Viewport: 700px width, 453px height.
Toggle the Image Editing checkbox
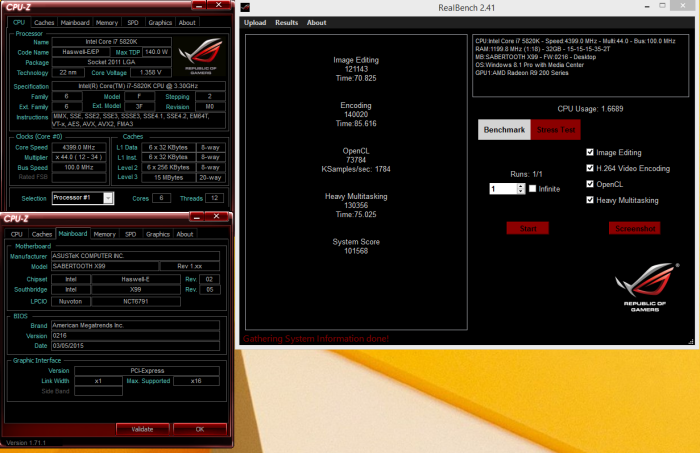(590, 152)
